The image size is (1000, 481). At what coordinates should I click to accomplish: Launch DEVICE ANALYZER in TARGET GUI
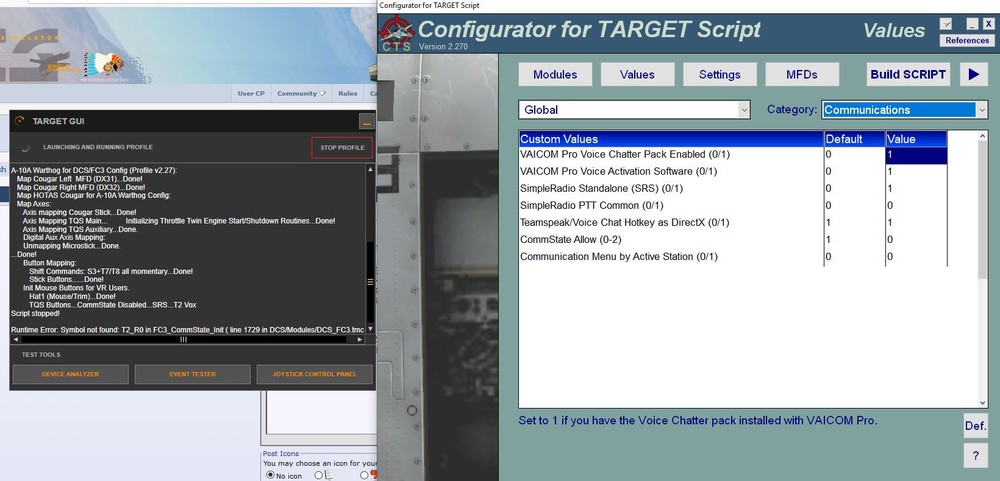(x=70, y=374)
